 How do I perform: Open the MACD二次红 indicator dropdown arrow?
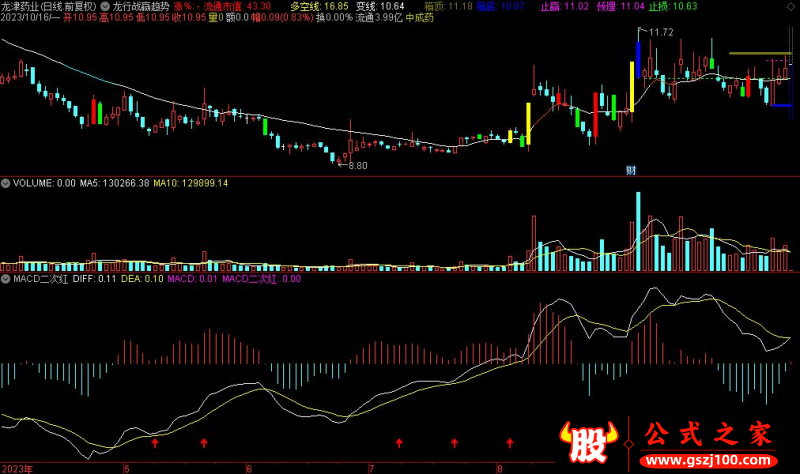click(x=6, y=279)
